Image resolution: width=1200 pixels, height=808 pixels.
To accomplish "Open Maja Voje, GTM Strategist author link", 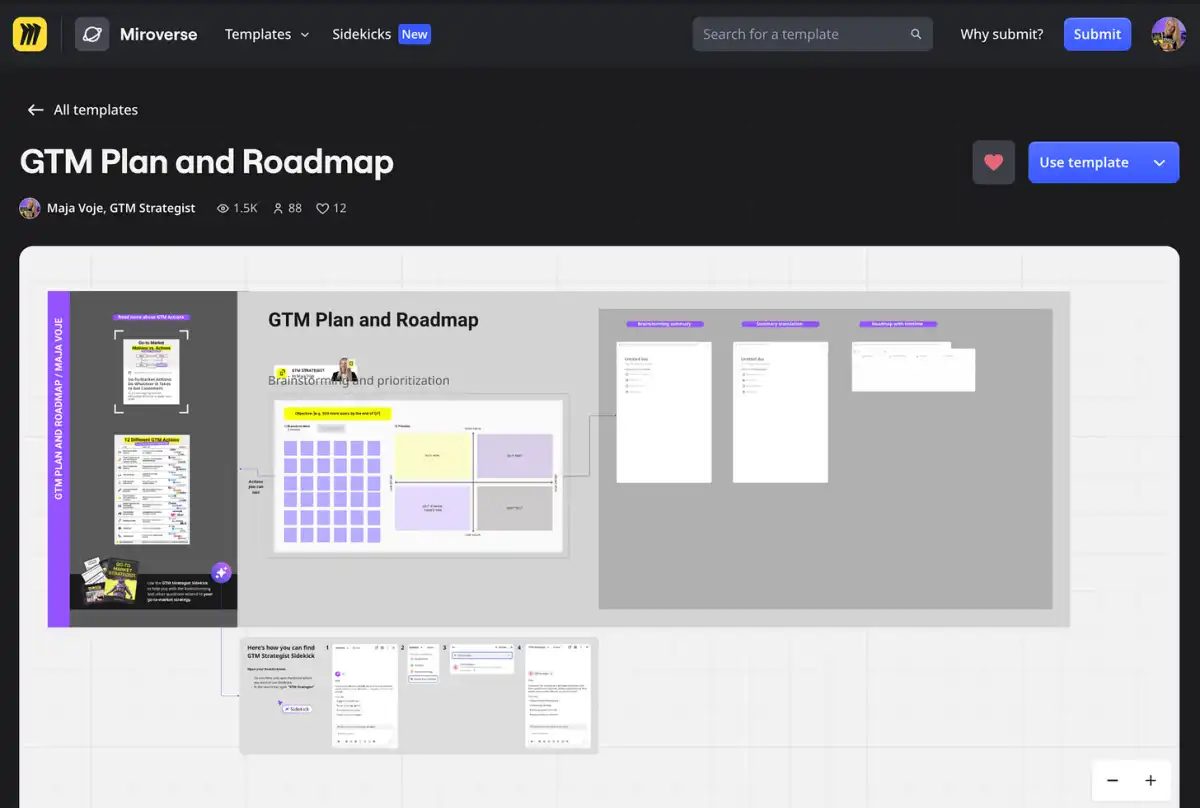I will pos(121,208).
